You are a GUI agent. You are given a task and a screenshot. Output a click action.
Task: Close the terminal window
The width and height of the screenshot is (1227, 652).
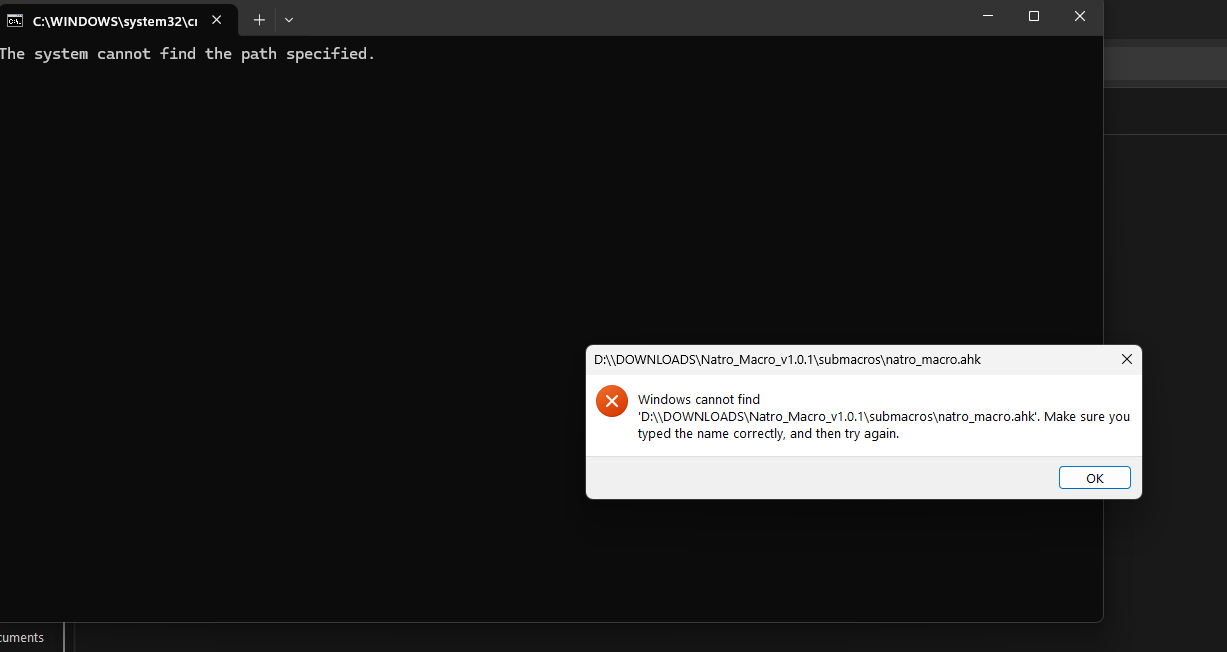coord(1080,16)
